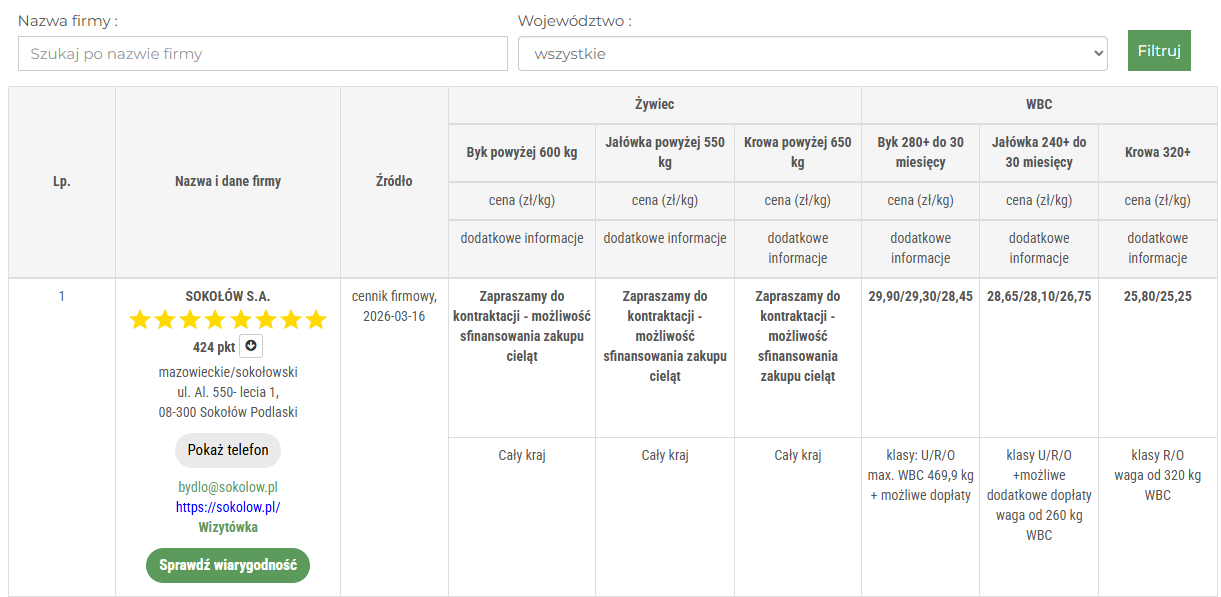Image resolution: width=1221 pixels, height=597 pixels.
Task: Click the 29,90/29,30/28,45 price cell
Action: [x=920, y=296]
